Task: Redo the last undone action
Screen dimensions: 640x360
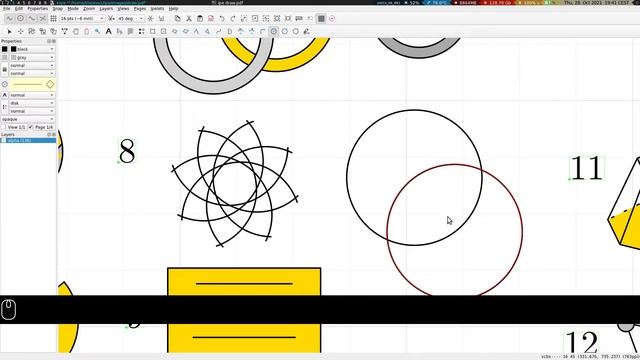Action: [233, 18]
